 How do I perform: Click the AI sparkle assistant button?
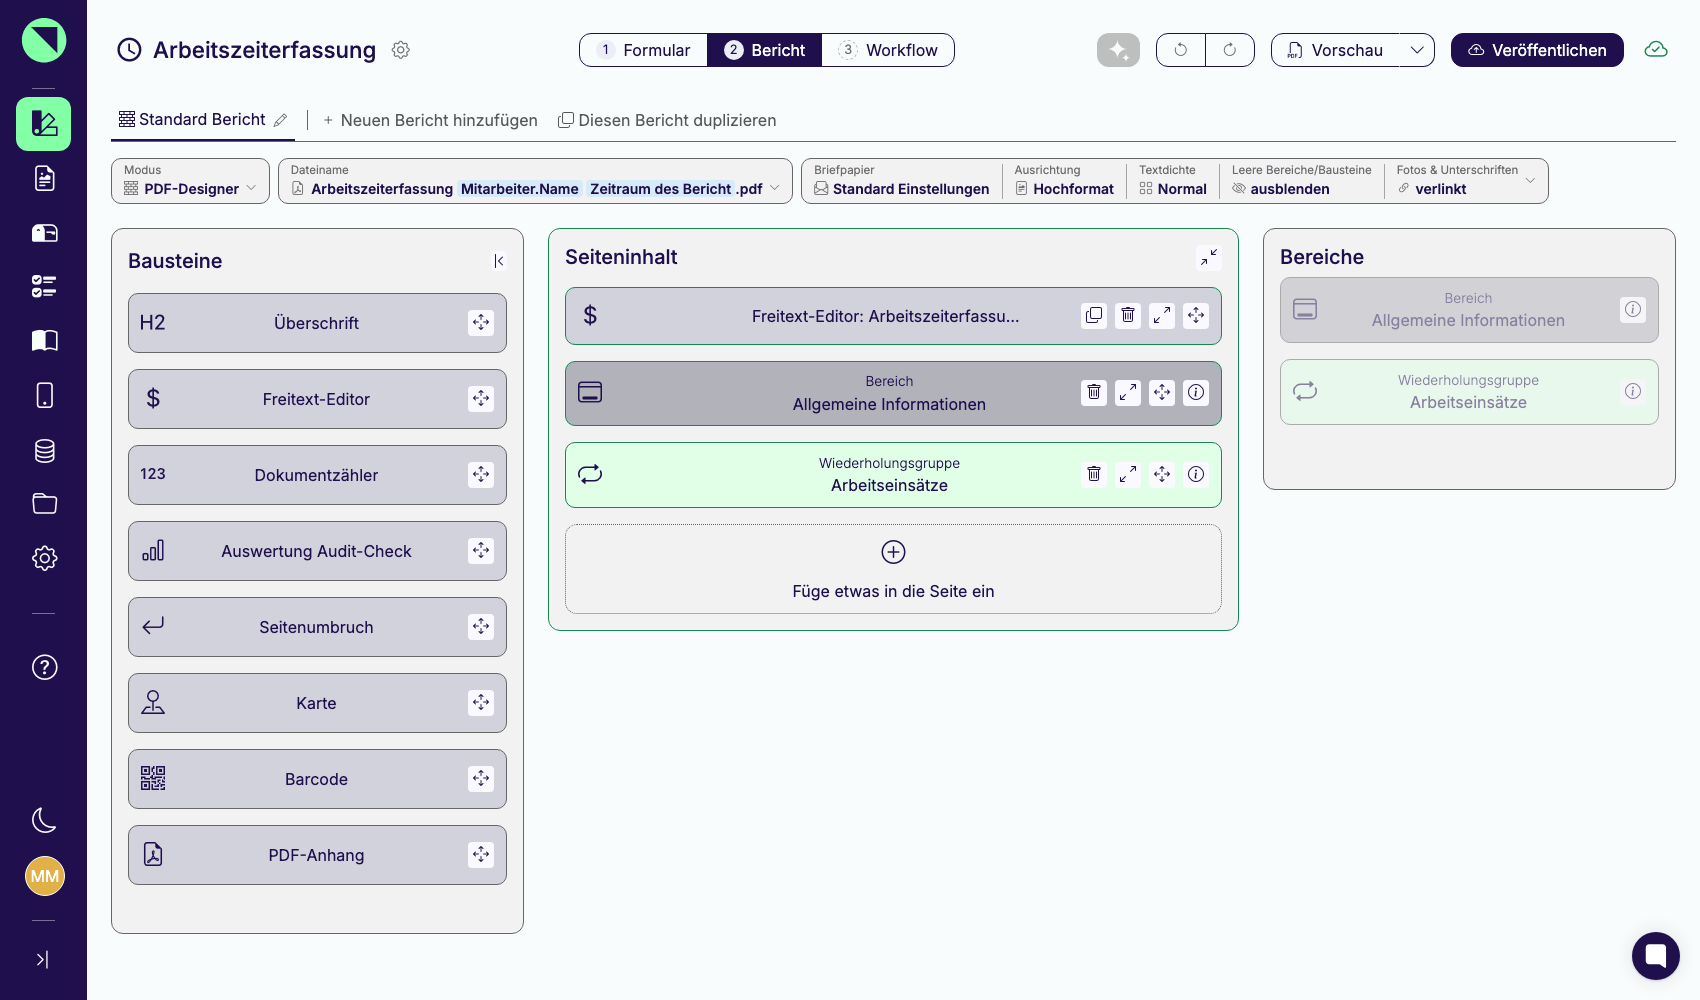(1118, 50)
